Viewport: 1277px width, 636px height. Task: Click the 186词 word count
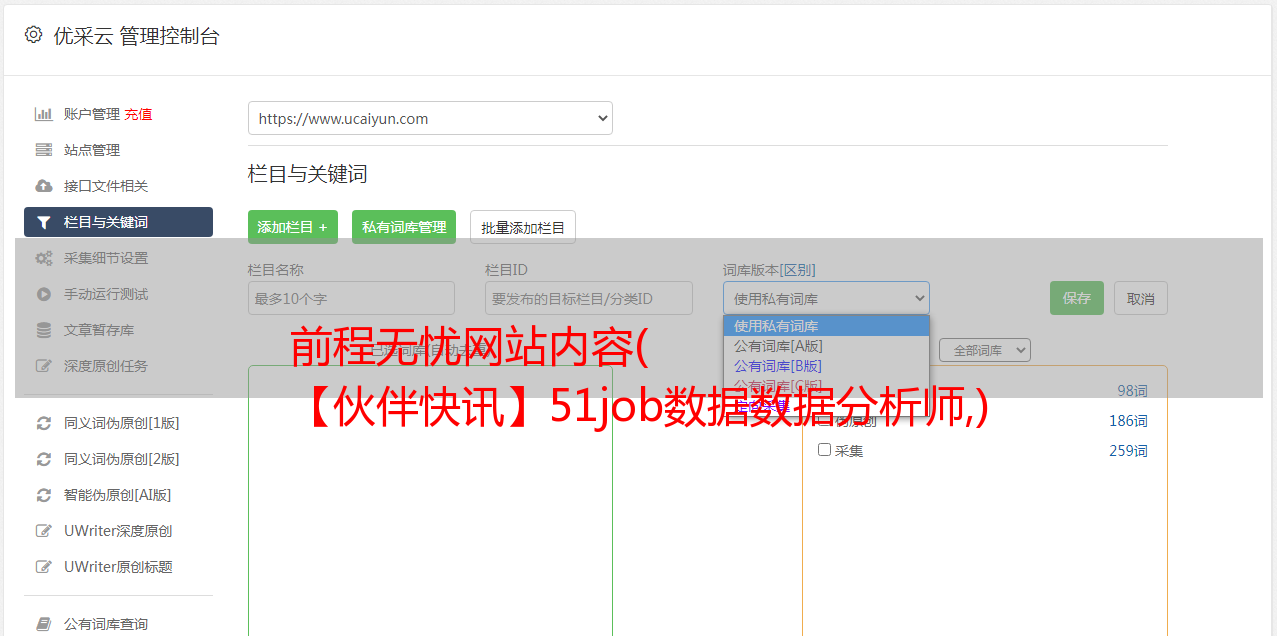click(x=1128, y=421)
